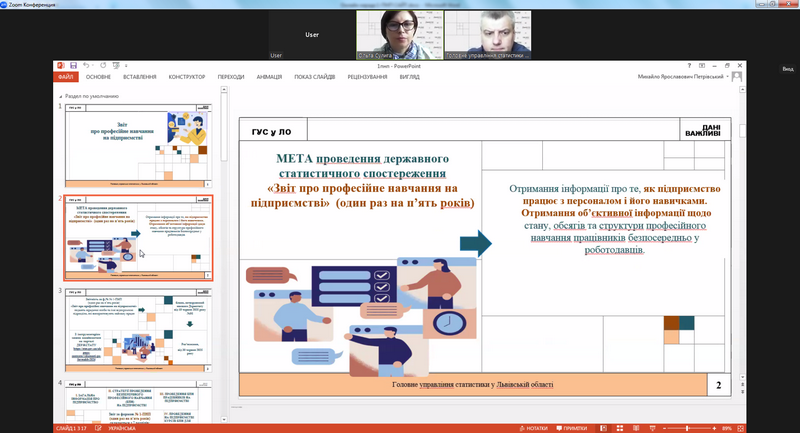Click the Redo/Repeat icon in the title bar
This screenshot has width=800, height=433.
pos(104,66)
